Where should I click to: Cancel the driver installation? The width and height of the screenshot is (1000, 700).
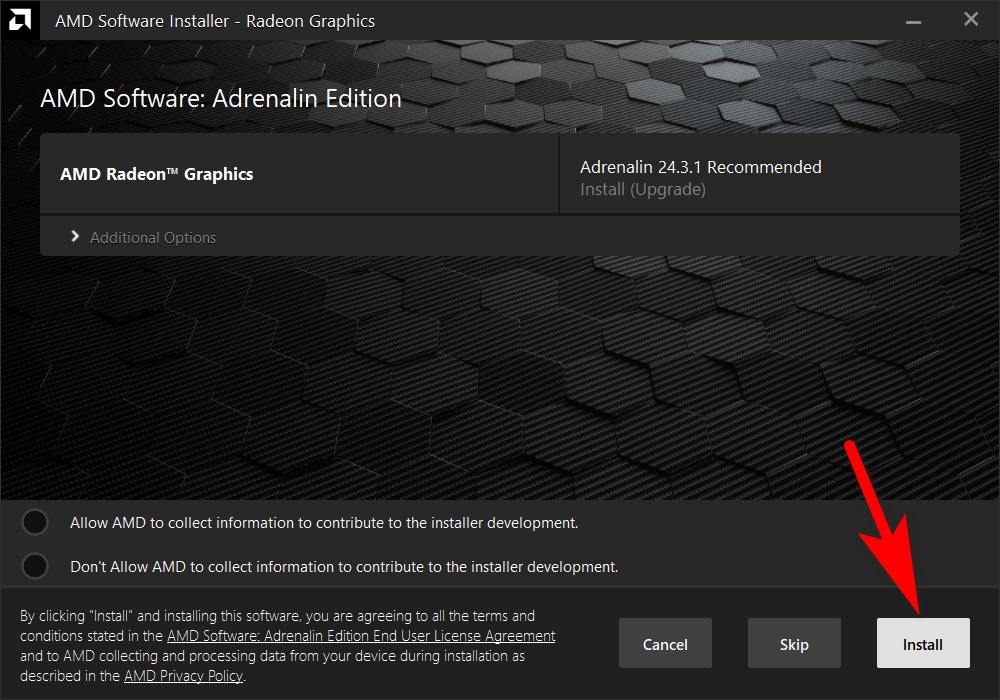click(x=665, y=643)
